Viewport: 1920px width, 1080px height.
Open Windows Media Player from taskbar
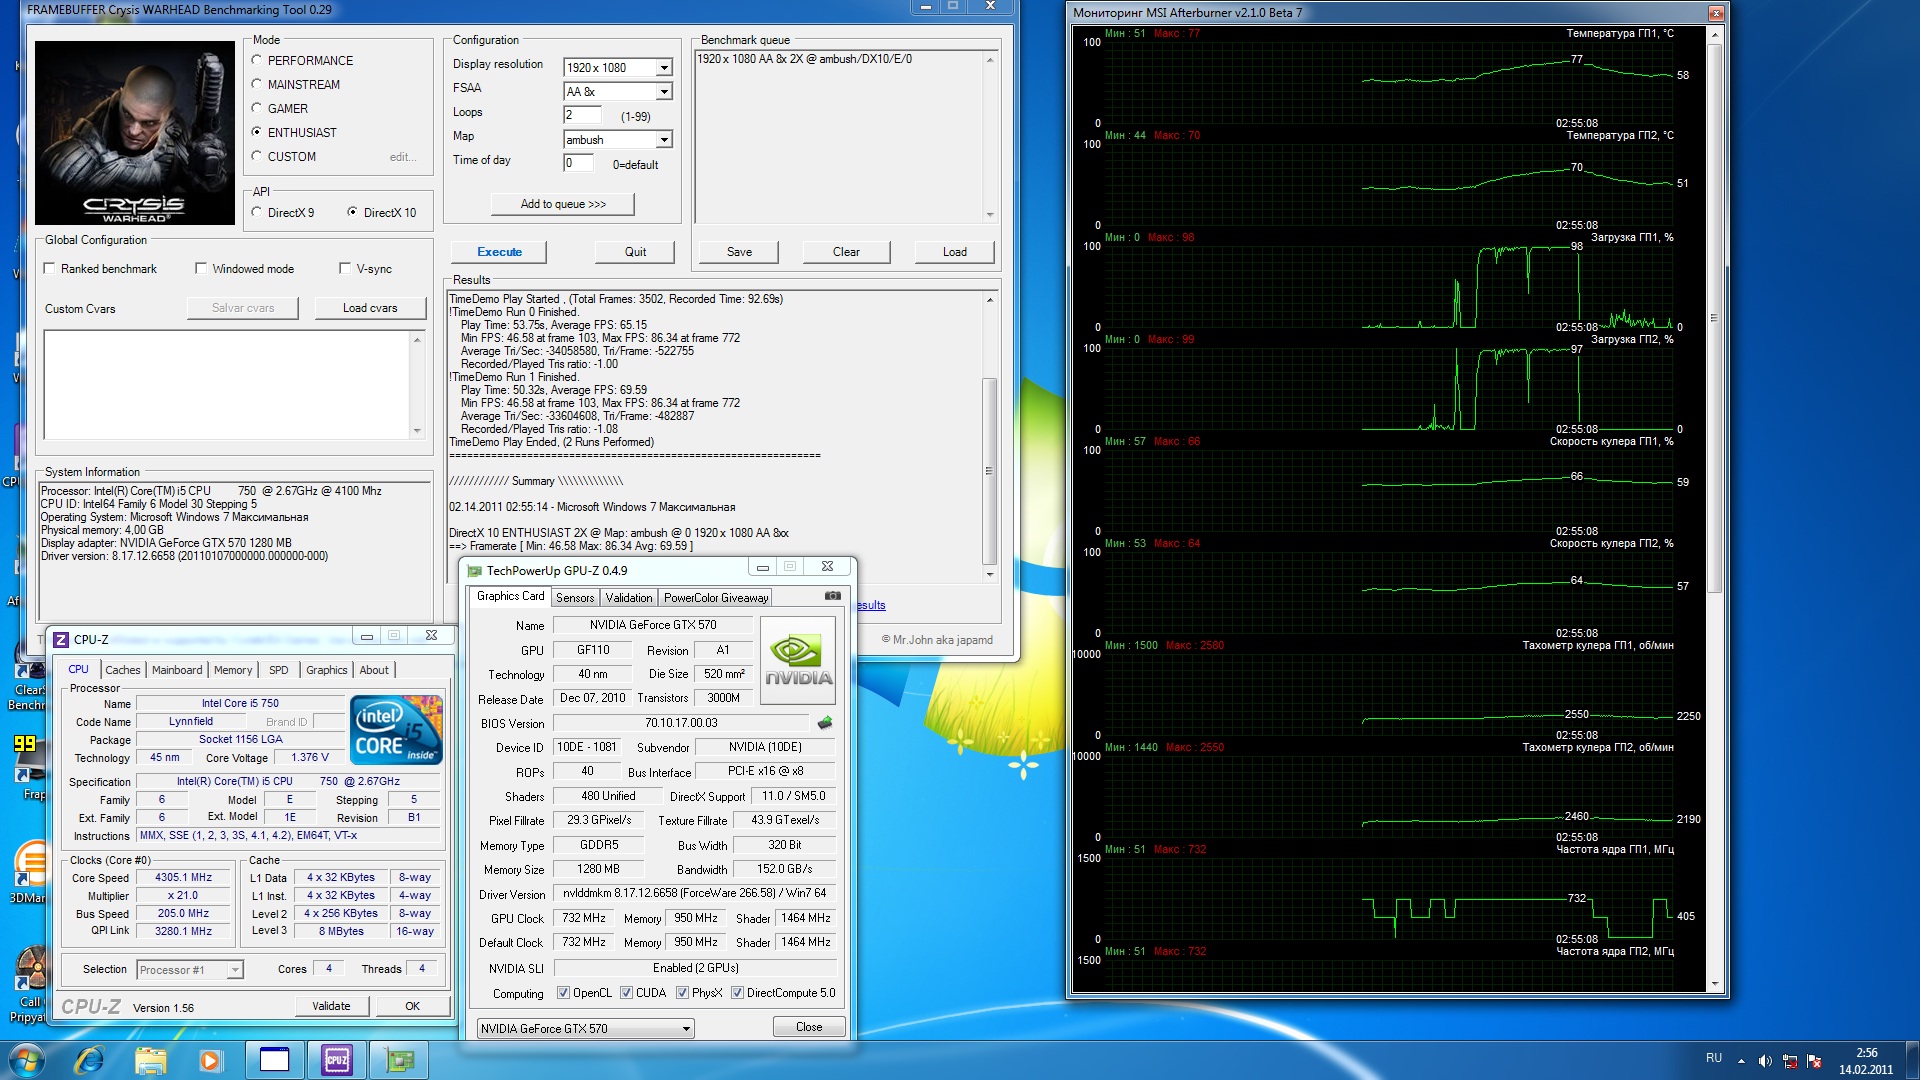coord(210,1060)
